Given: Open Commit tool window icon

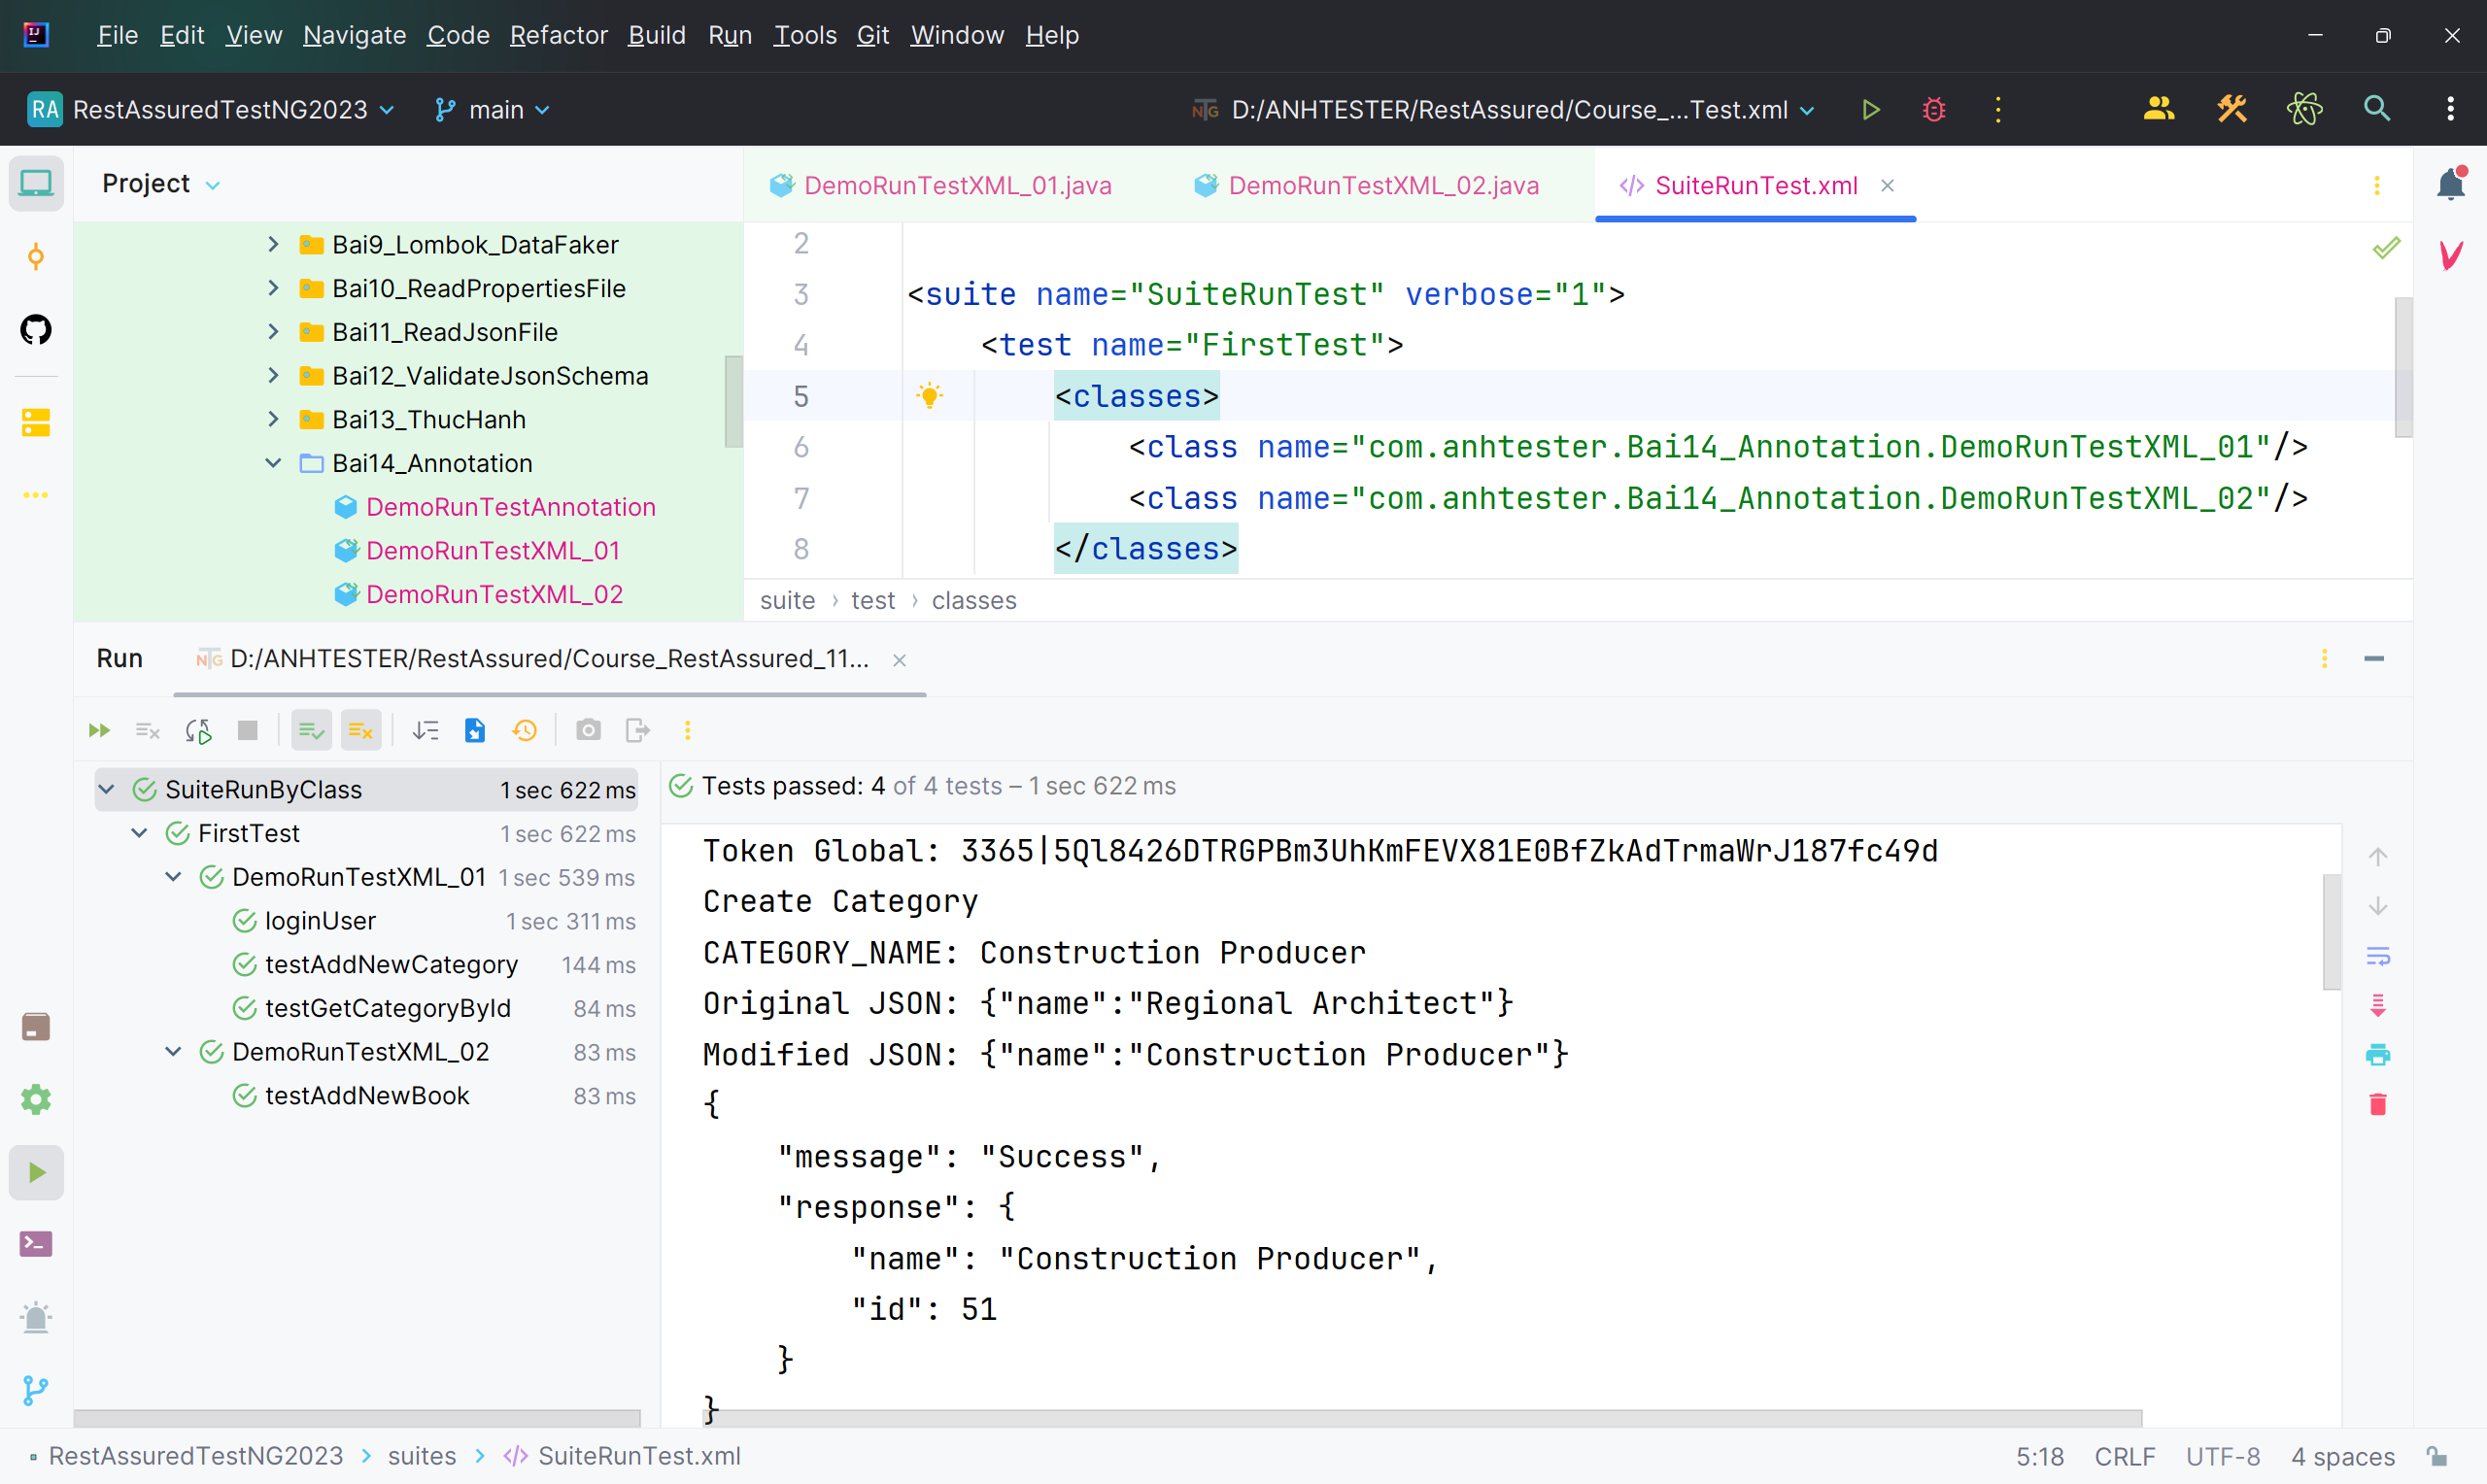Looking at the screenshot, I should (36, 257).
